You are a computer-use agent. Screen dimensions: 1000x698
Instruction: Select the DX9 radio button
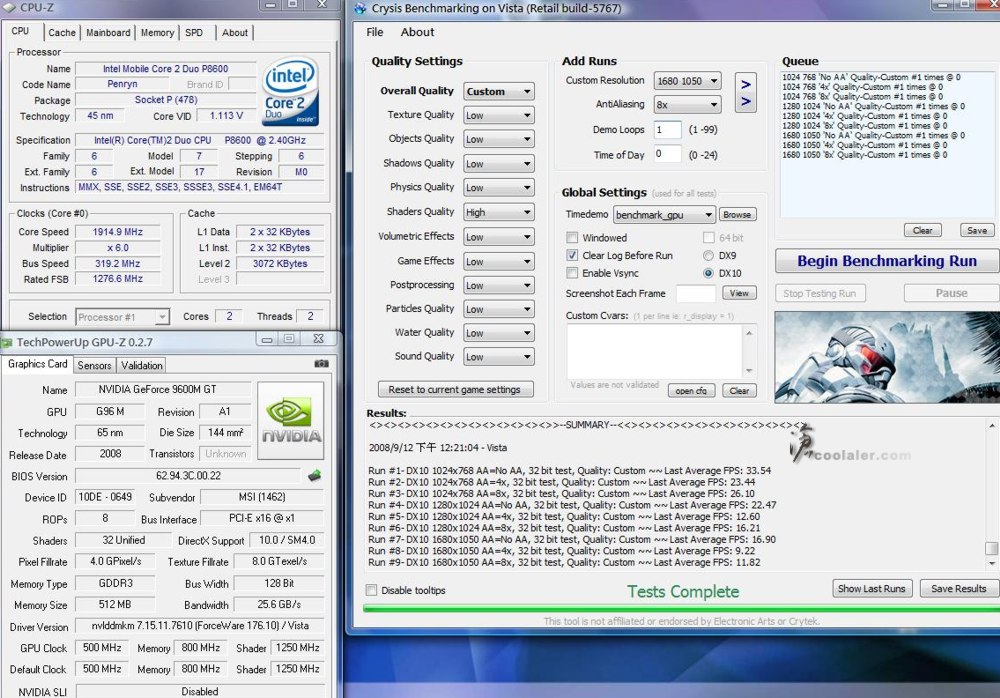(x=708, y=255)
